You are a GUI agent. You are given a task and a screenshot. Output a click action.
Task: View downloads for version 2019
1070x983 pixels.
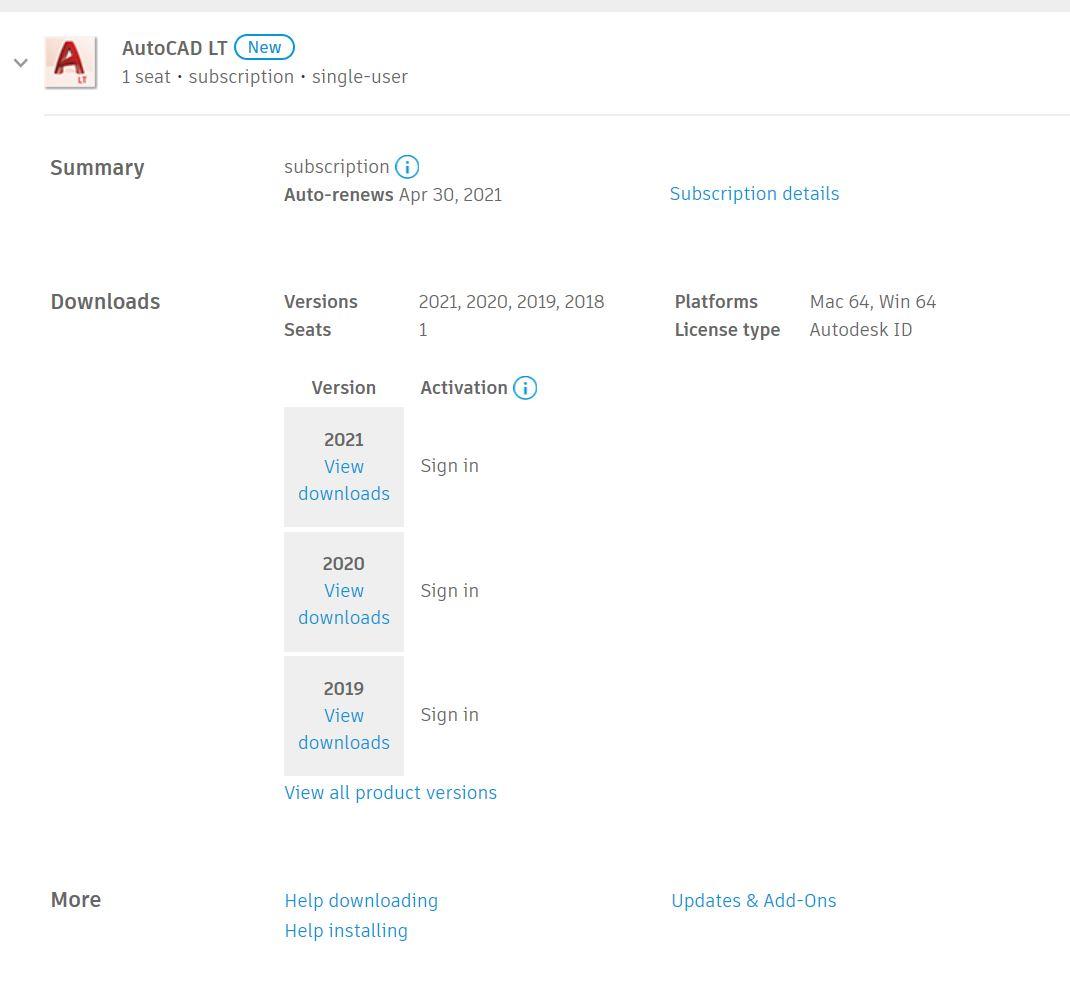[x=343, y=729]
